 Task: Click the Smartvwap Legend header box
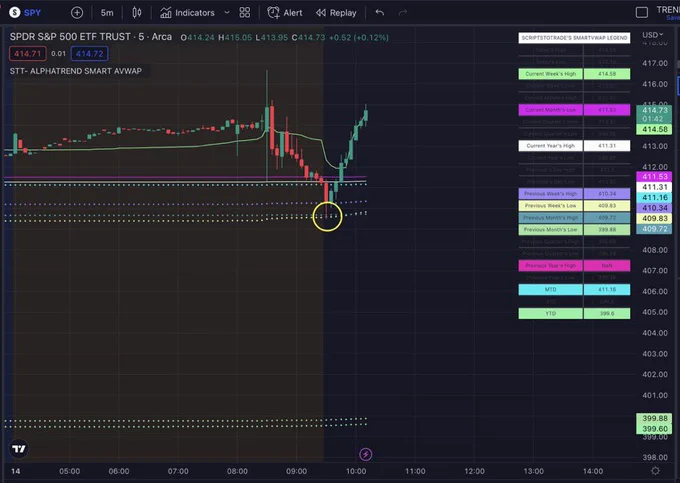(x=574, y=38)
